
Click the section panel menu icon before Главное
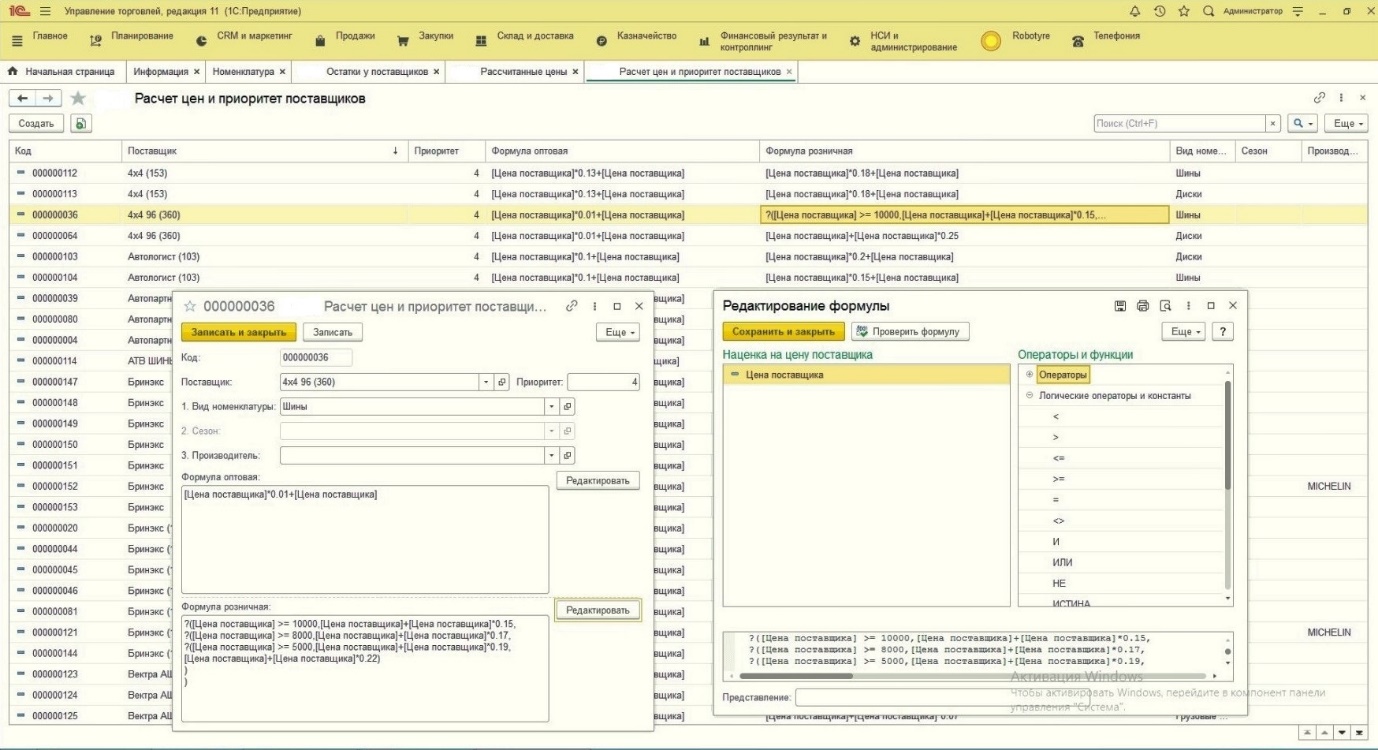point(17,40)
